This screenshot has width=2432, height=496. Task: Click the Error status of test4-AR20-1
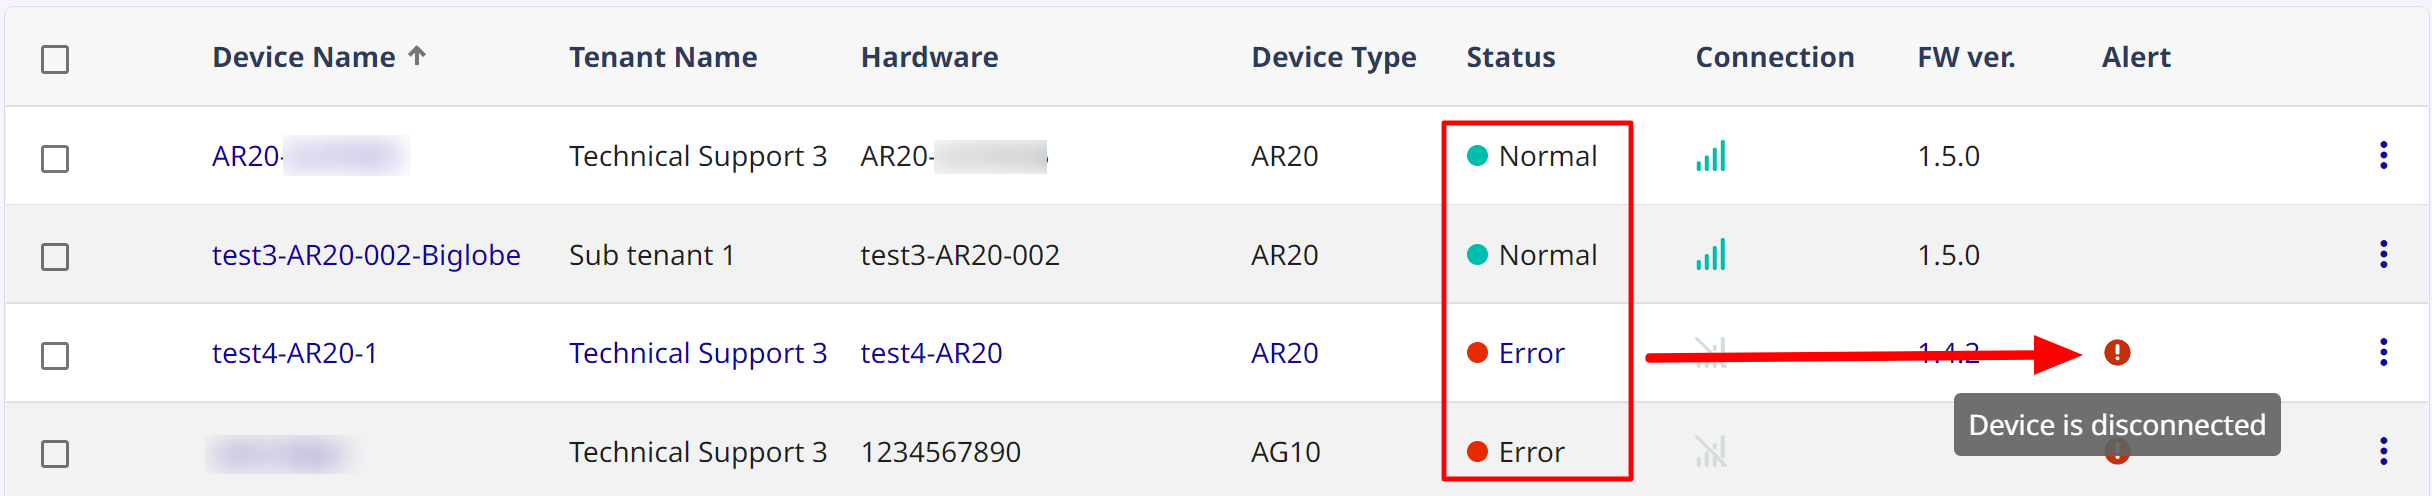click(x=1530, y=353)
